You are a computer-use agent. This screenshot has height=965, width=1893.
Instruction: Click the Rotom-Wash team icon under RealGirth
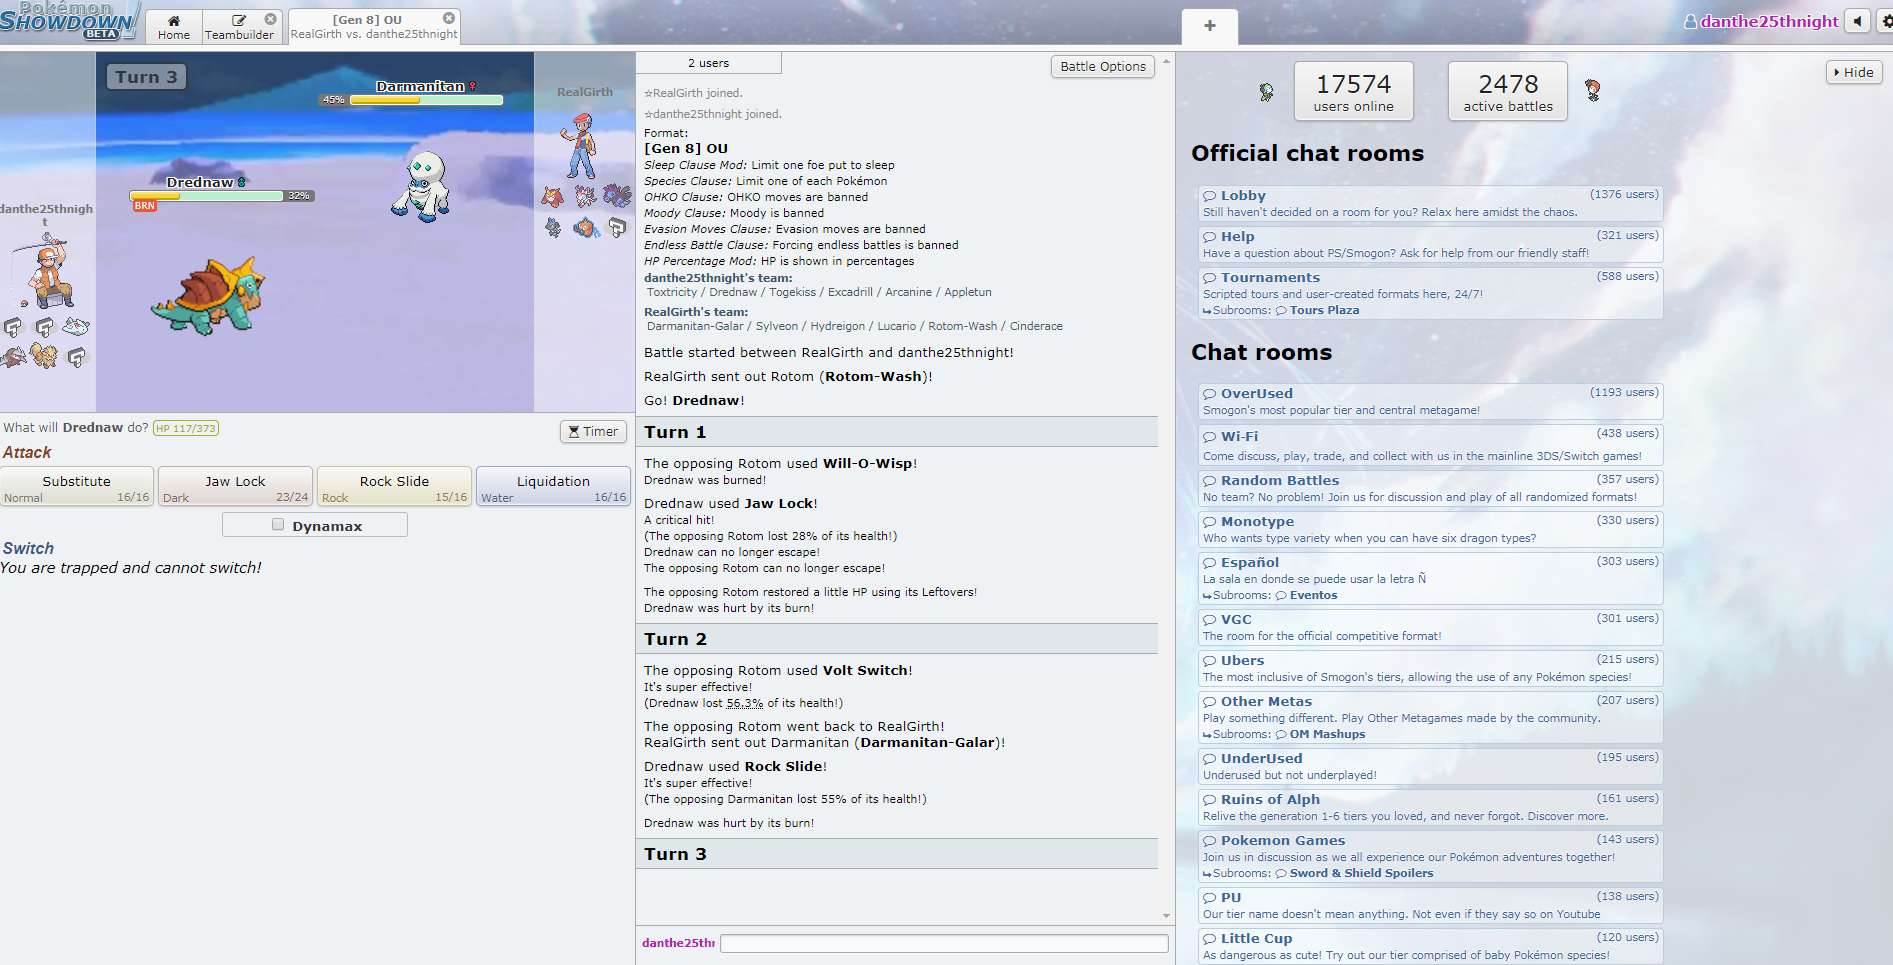pos(586,228)
